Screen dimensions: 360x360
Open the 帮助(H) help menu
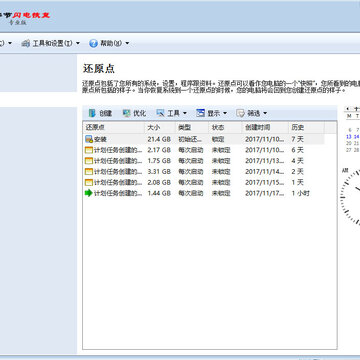tap(109, 43)
